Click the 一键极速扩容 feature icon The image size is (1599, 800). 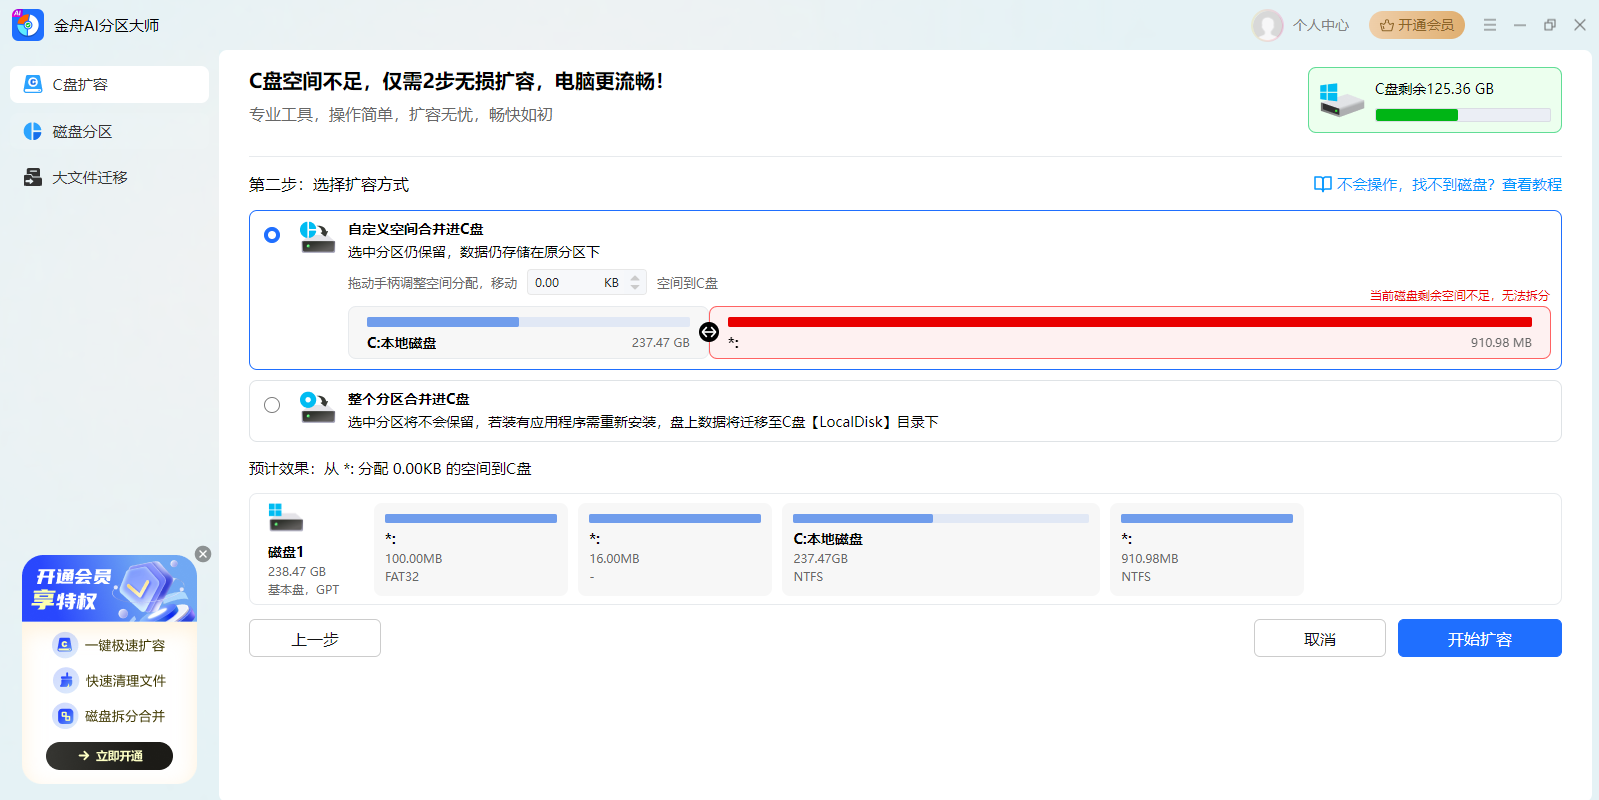65,645
